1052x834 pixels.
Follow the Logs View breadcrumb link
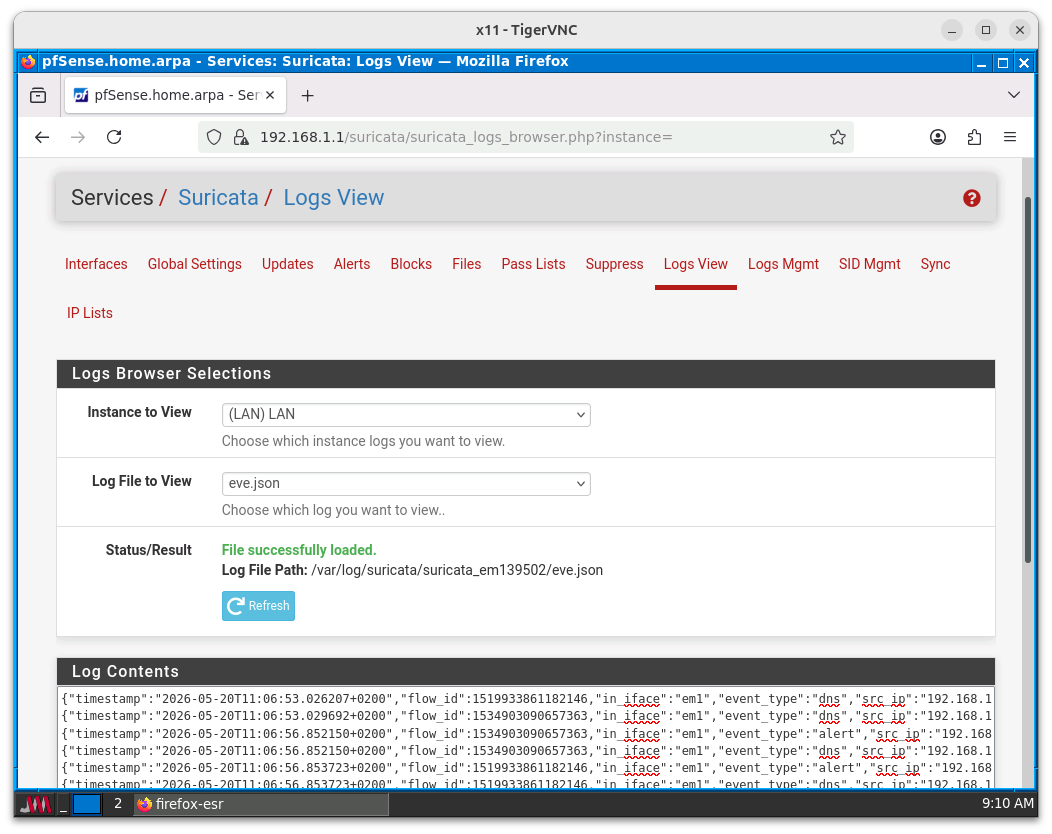[333, 198]
